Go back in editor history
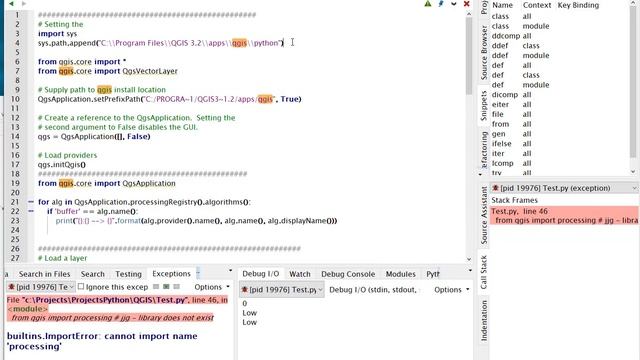 point(11,4)
